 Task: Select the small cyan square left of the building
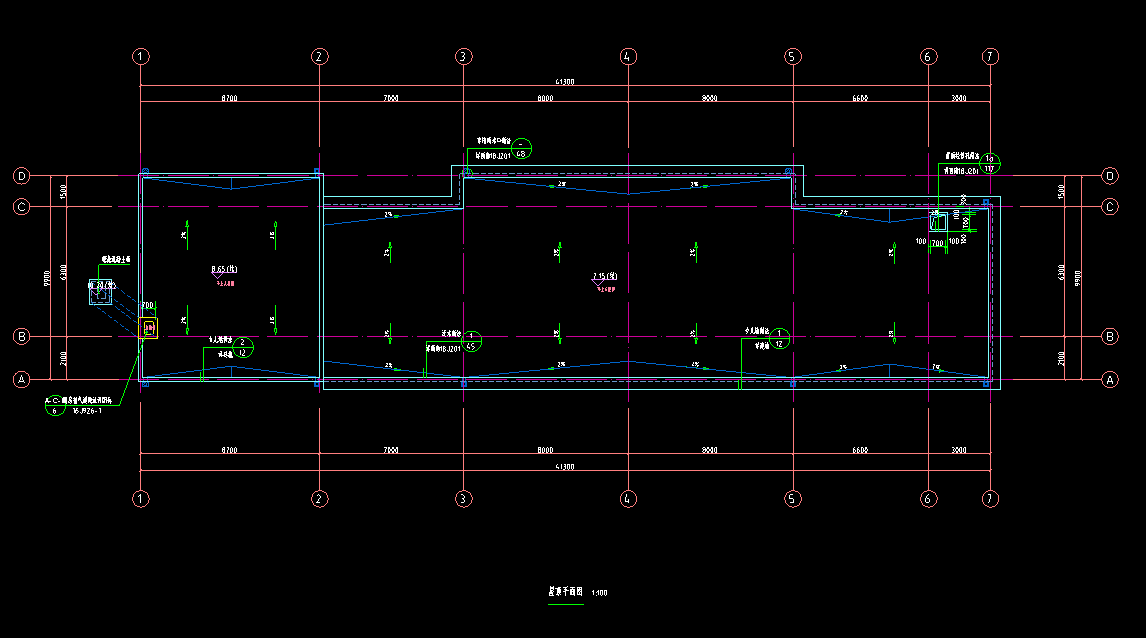100,294
